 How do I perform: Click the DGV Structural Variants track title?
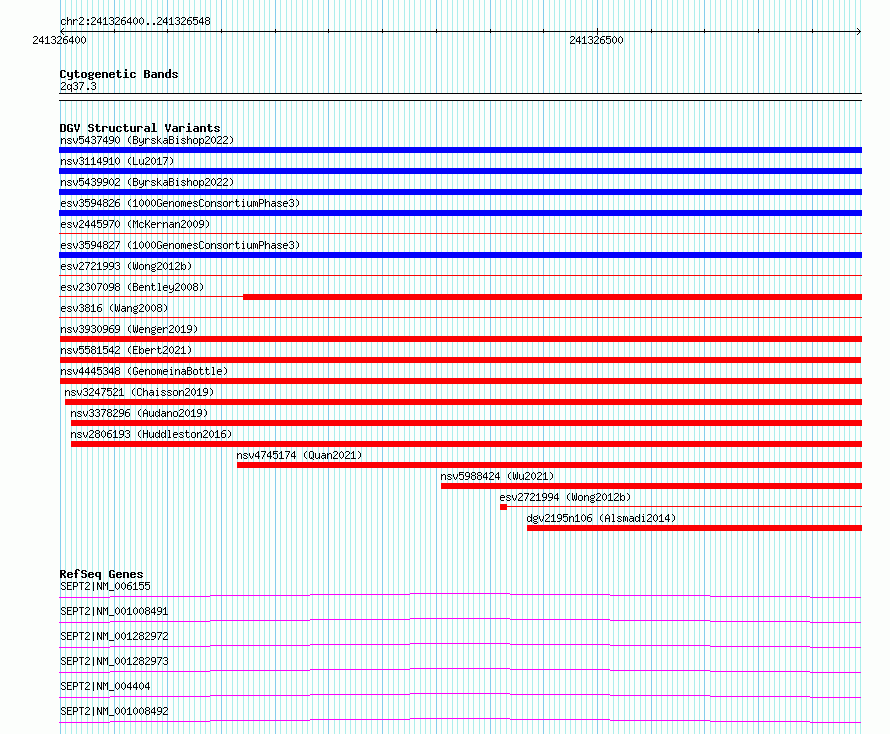140,128
